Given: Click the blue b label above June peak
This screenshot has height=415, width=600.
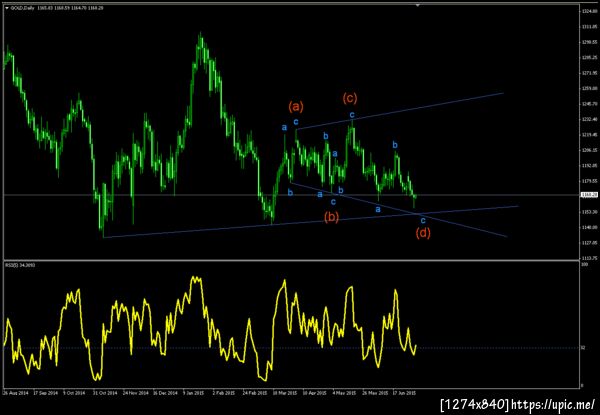Looking at the screenshot, I should point(395,145).
